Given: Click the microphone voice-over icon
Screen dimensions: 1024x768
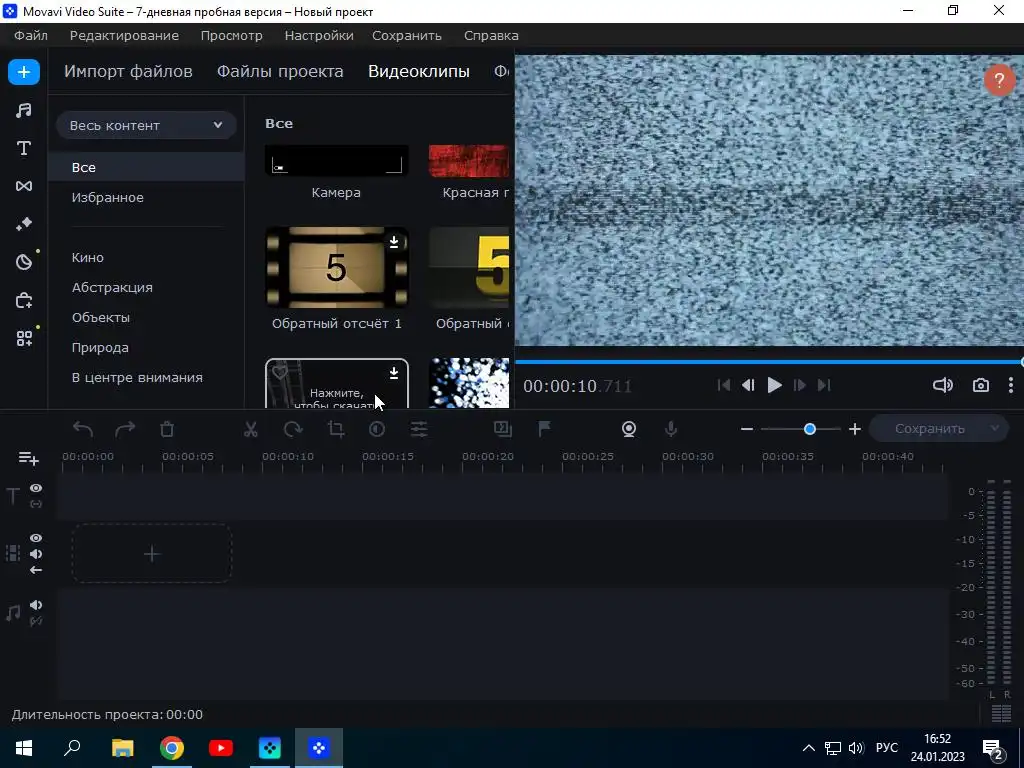Looking at the screenshot, I should (671, 429).
